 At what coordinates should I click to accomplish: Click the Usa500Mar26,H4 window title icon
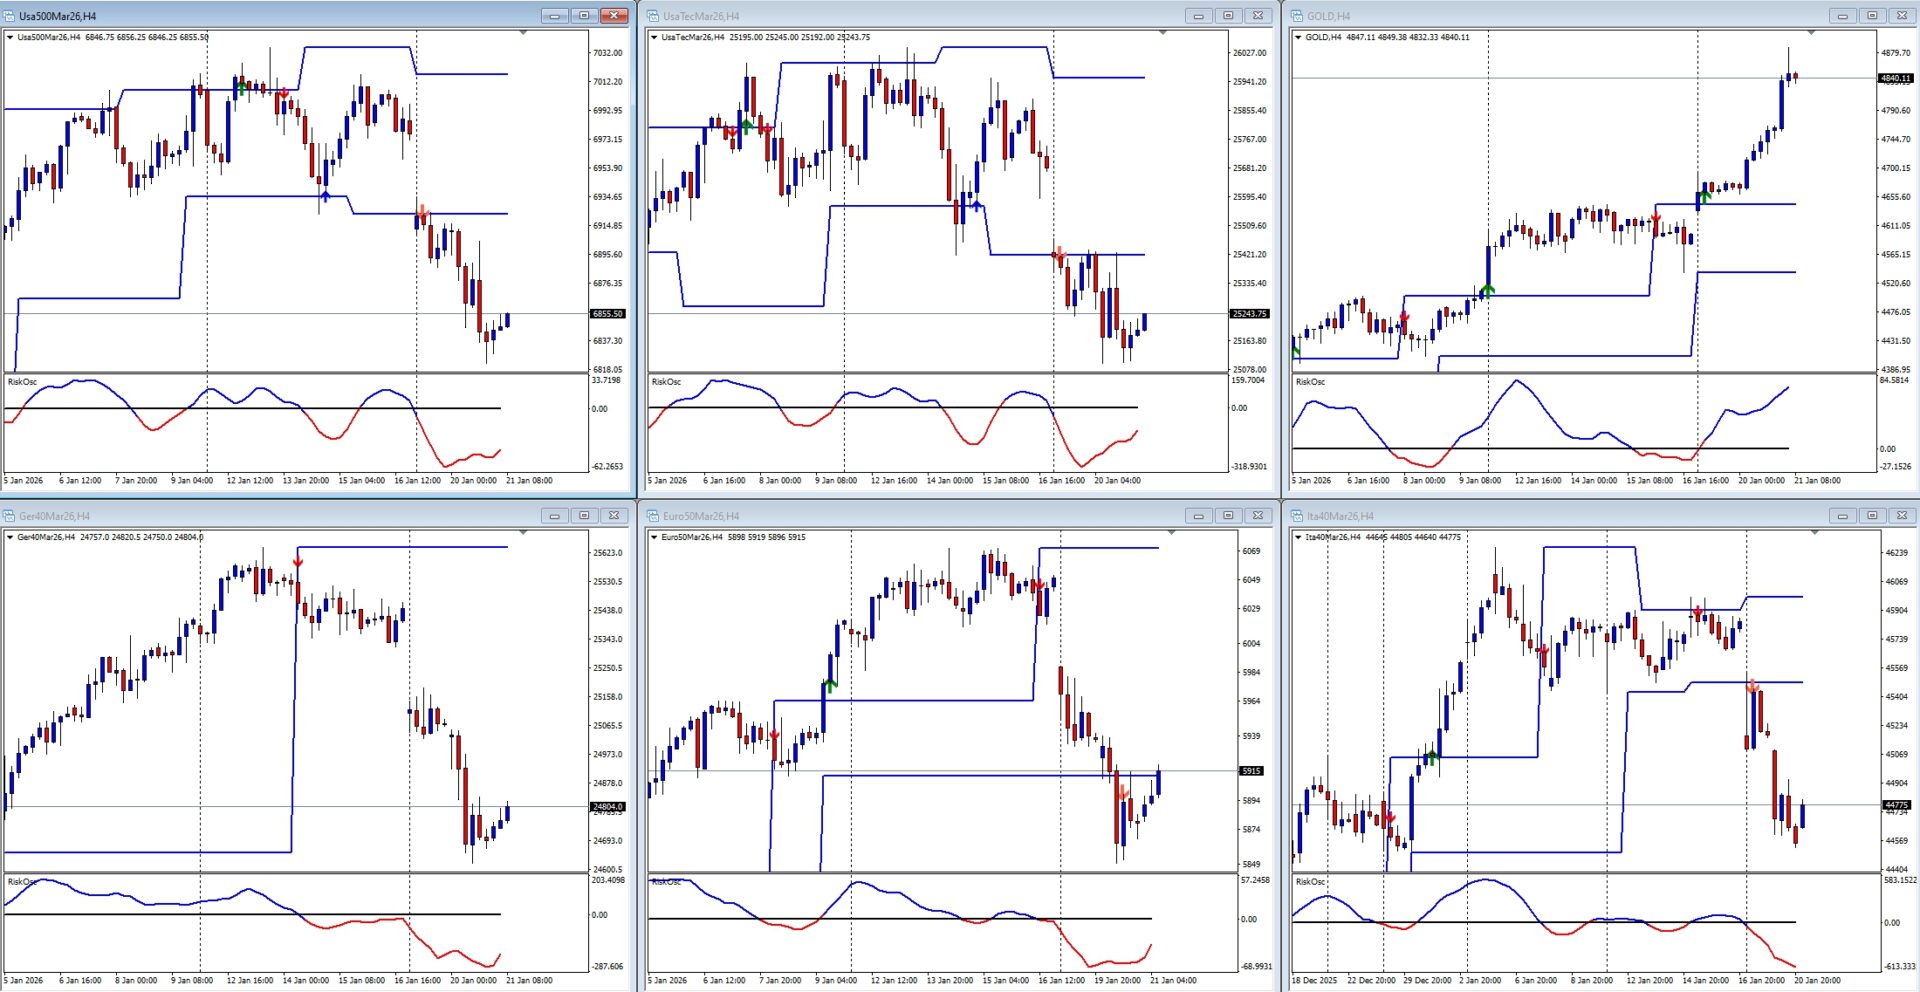click(x=10, y=16)
